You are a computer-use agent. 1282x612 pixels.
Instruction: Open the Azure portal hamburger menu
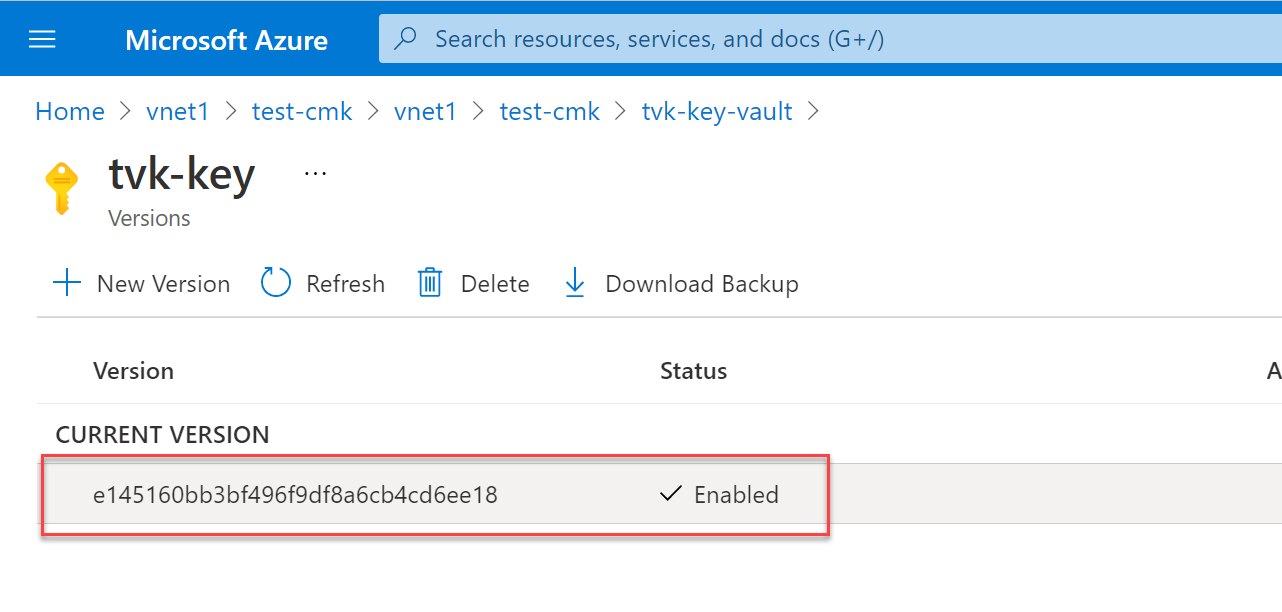[41, 38]
